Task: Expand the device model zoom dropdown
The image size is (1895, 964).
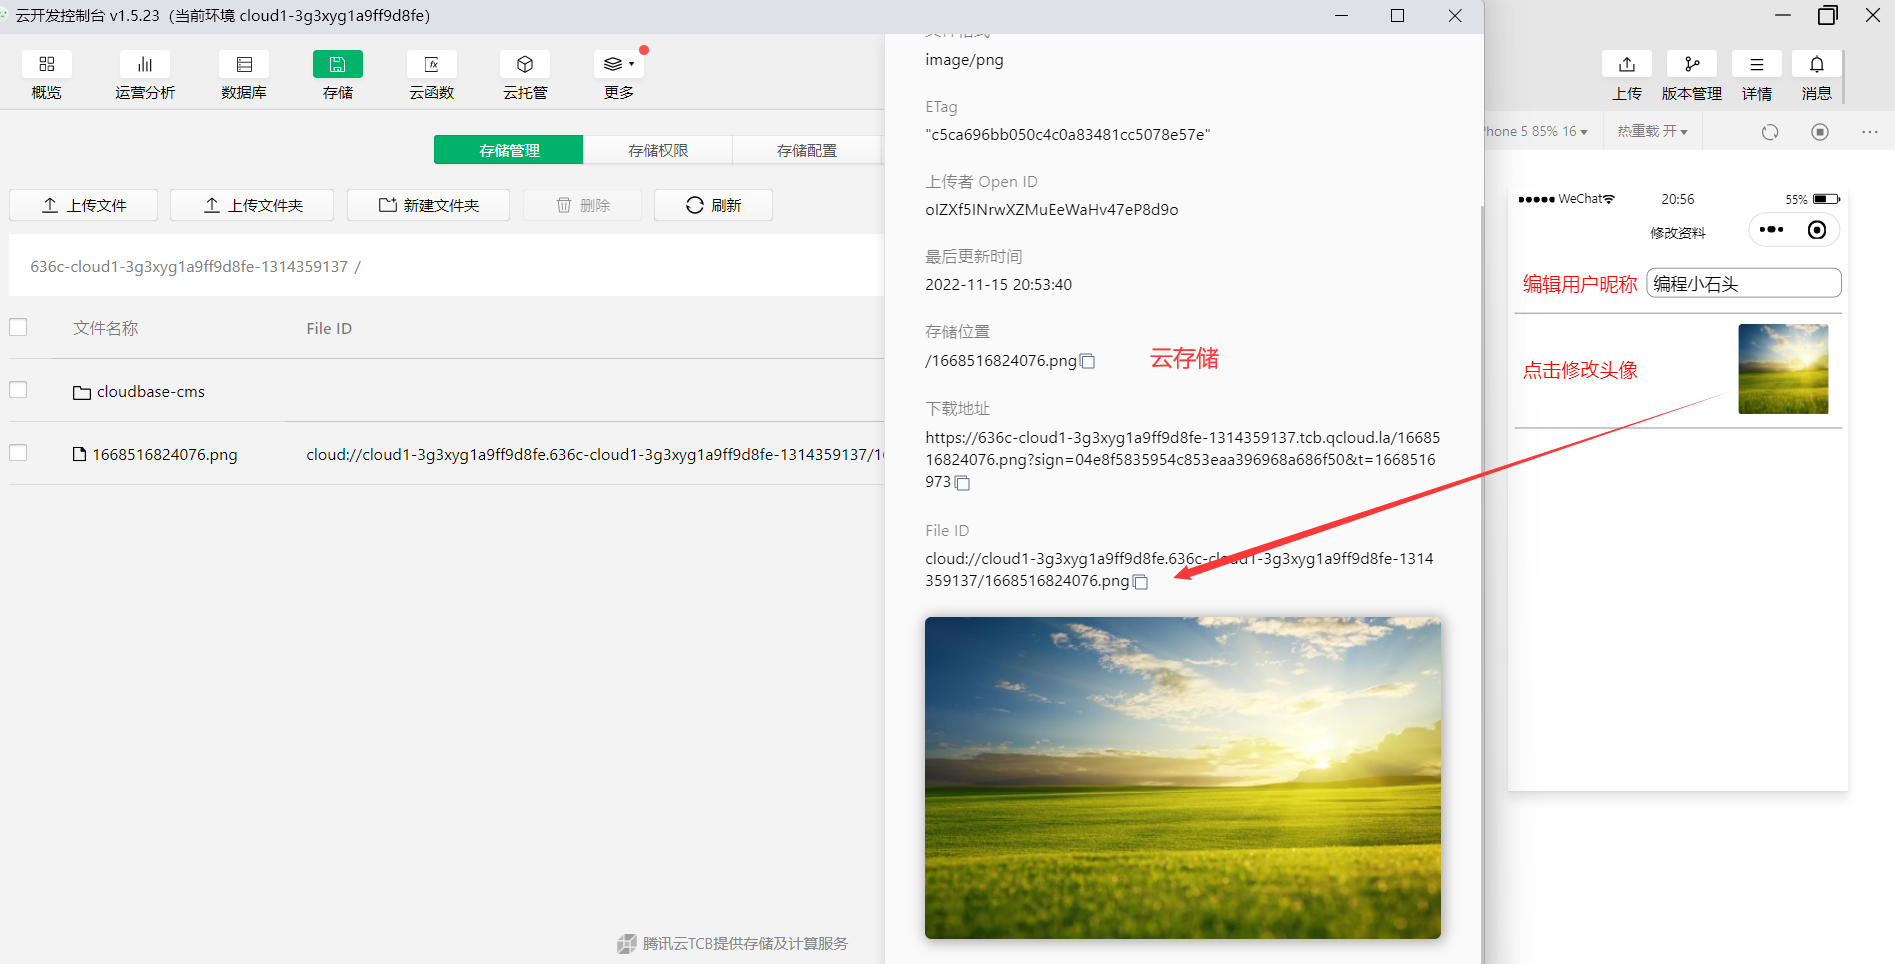Action: [x=1536, y=132]
